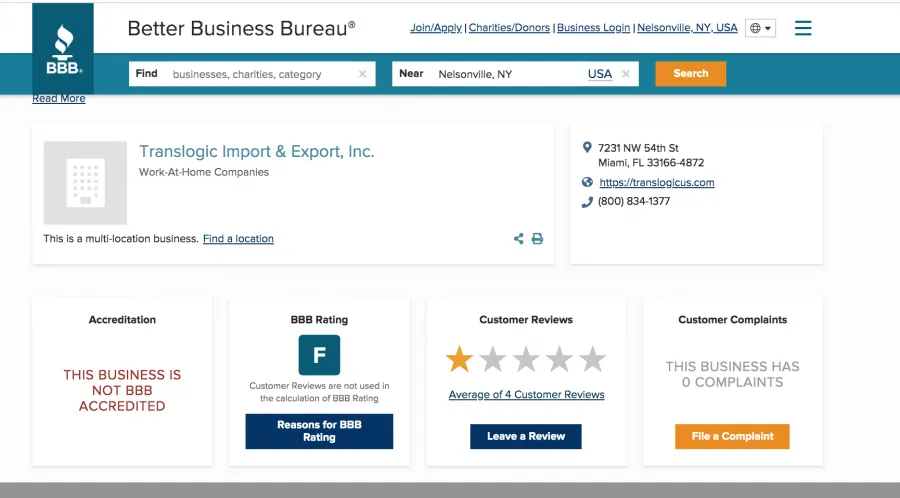Image resolution: width=900 pixels, height=498 pixels.
Task: Click the building placeholder thumbnail
Action: coord(86,183)
